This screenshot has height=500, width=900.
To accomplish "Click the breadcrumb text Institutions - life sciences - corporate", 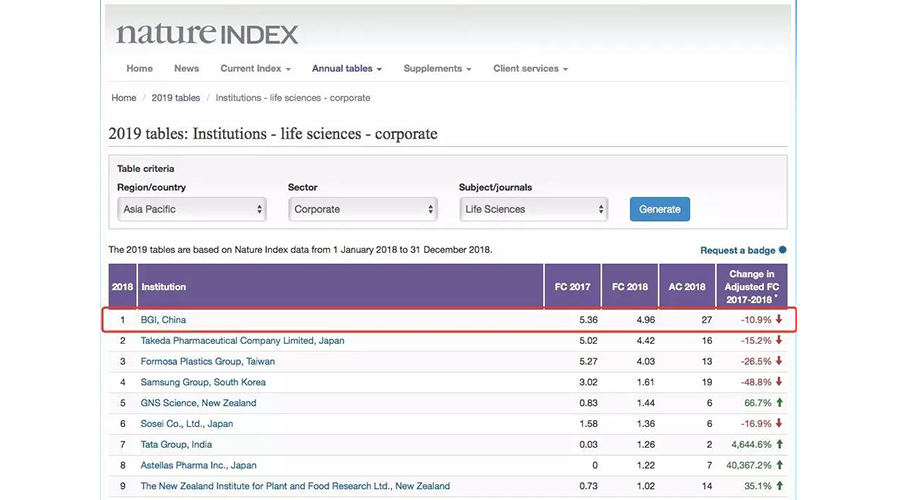I will click(x=293, y=98).
